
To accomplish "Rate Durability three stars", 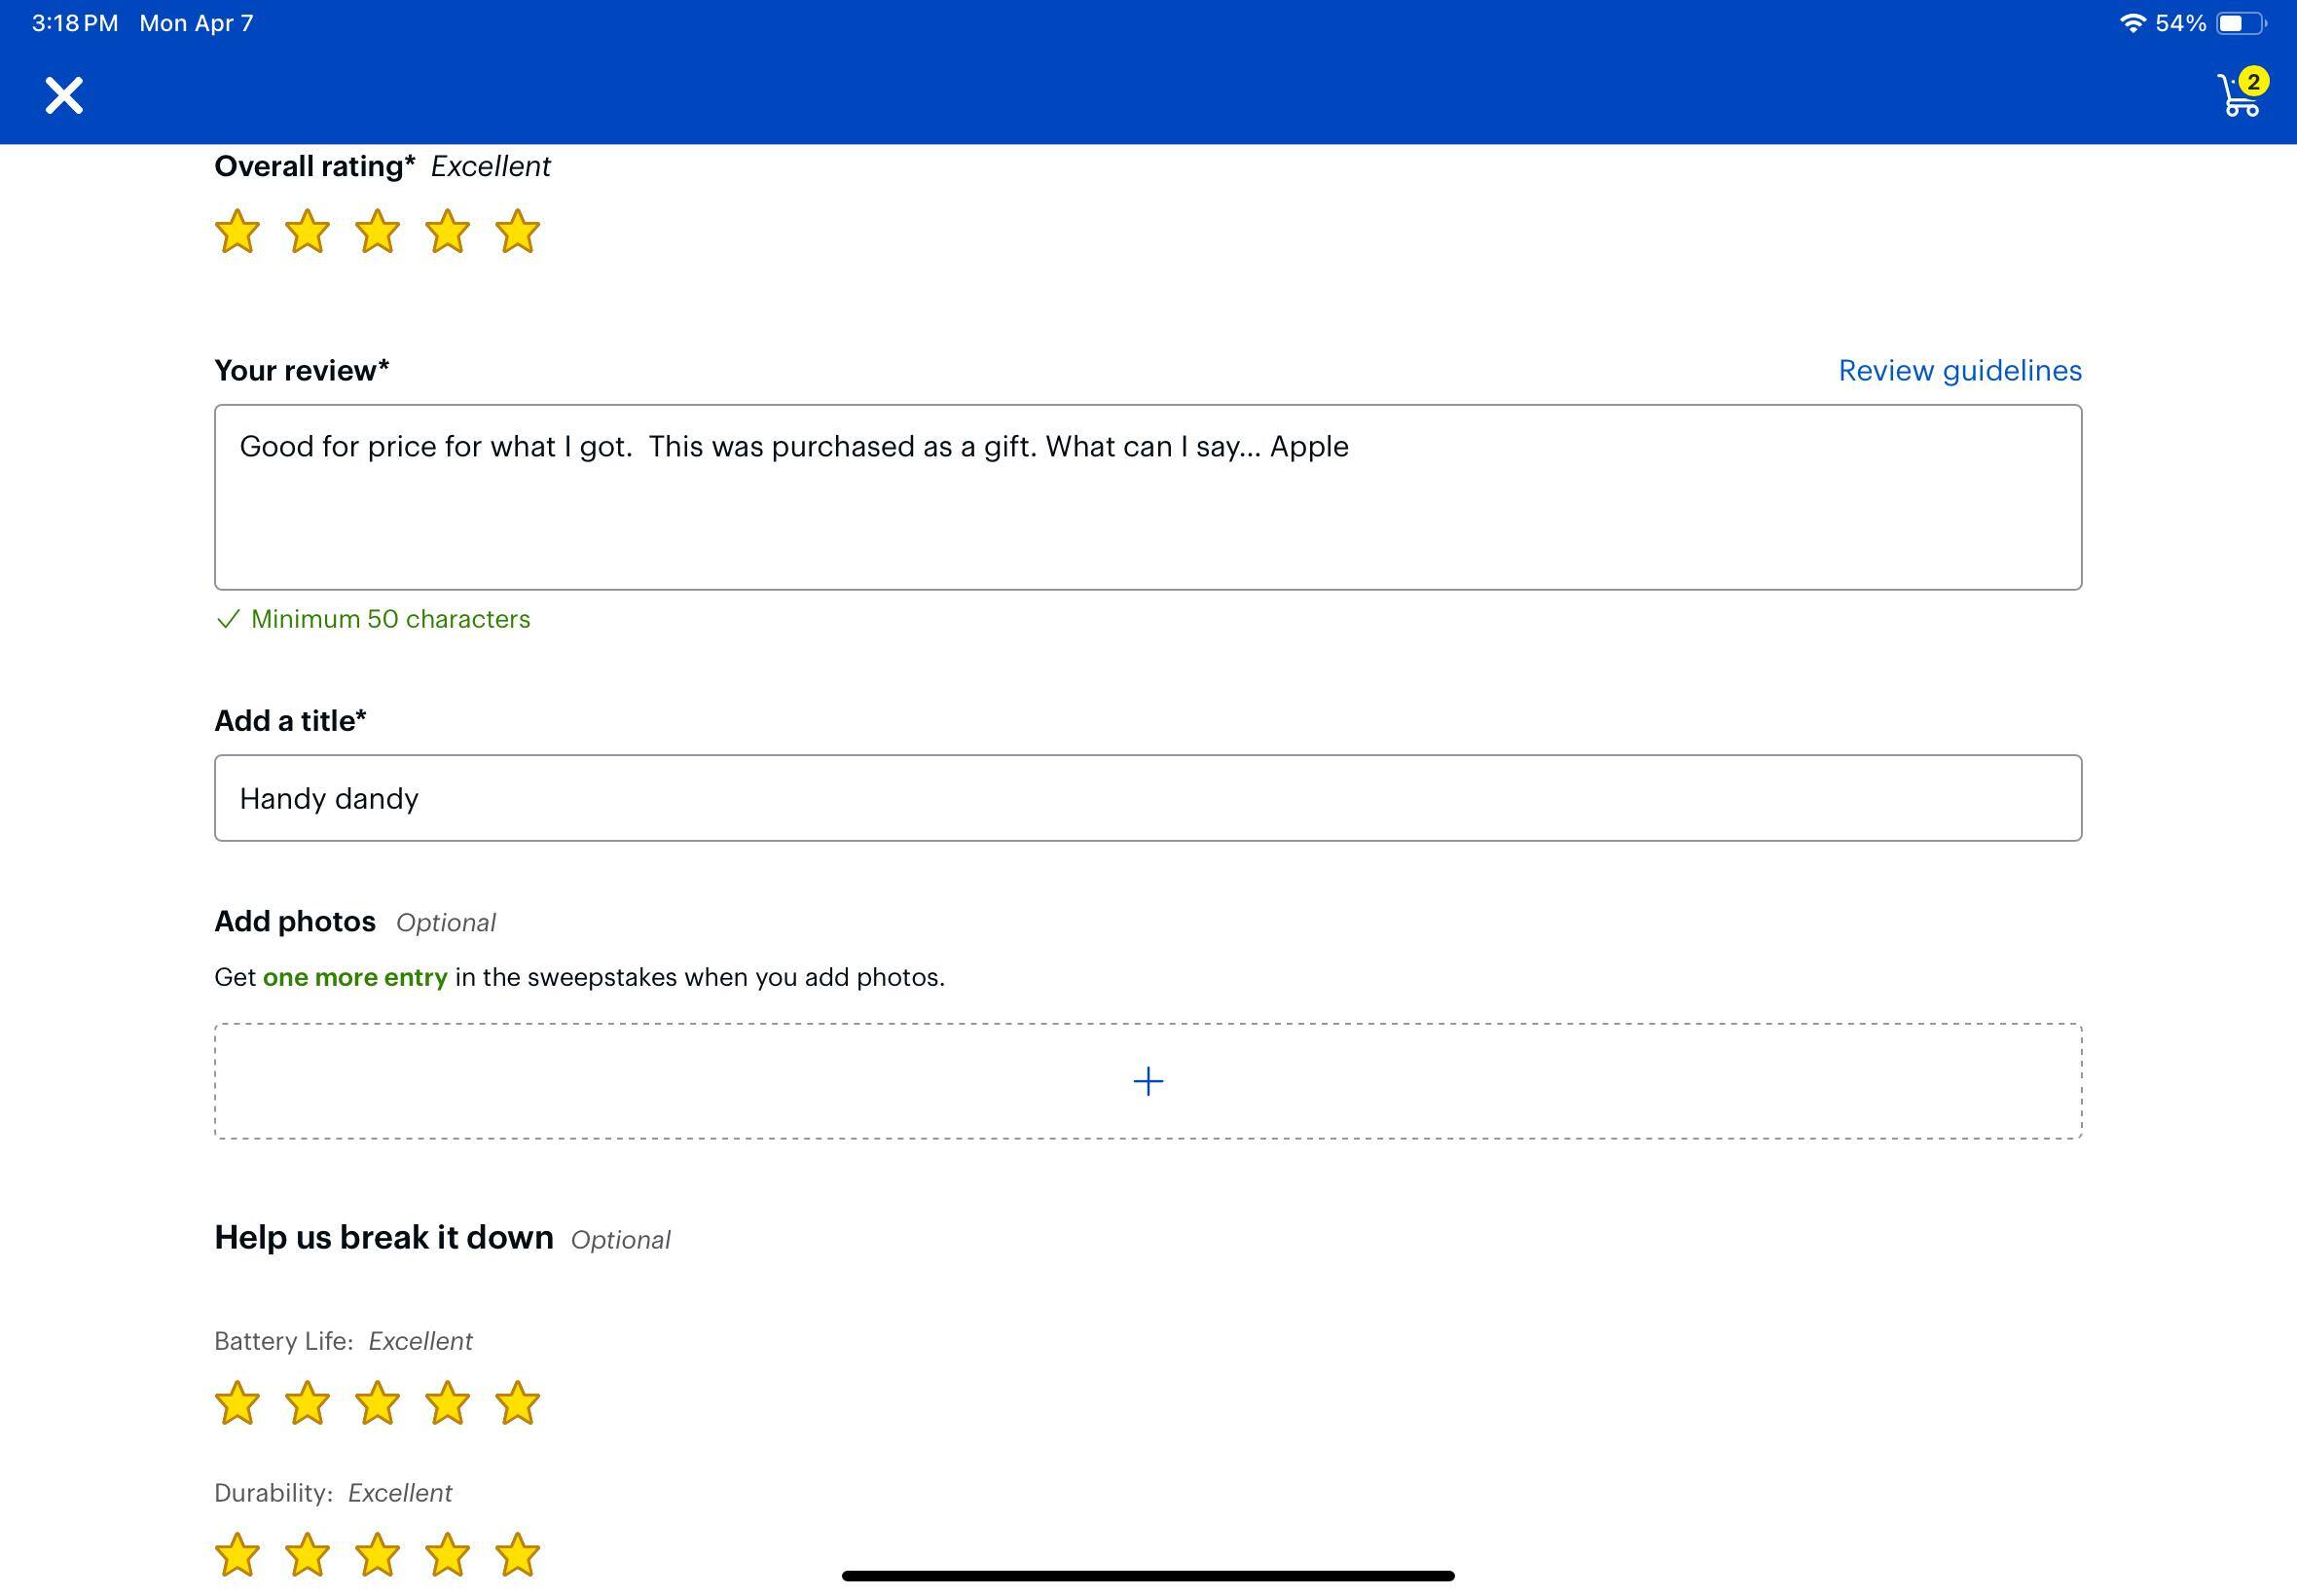I will [x=377, y=1555].
